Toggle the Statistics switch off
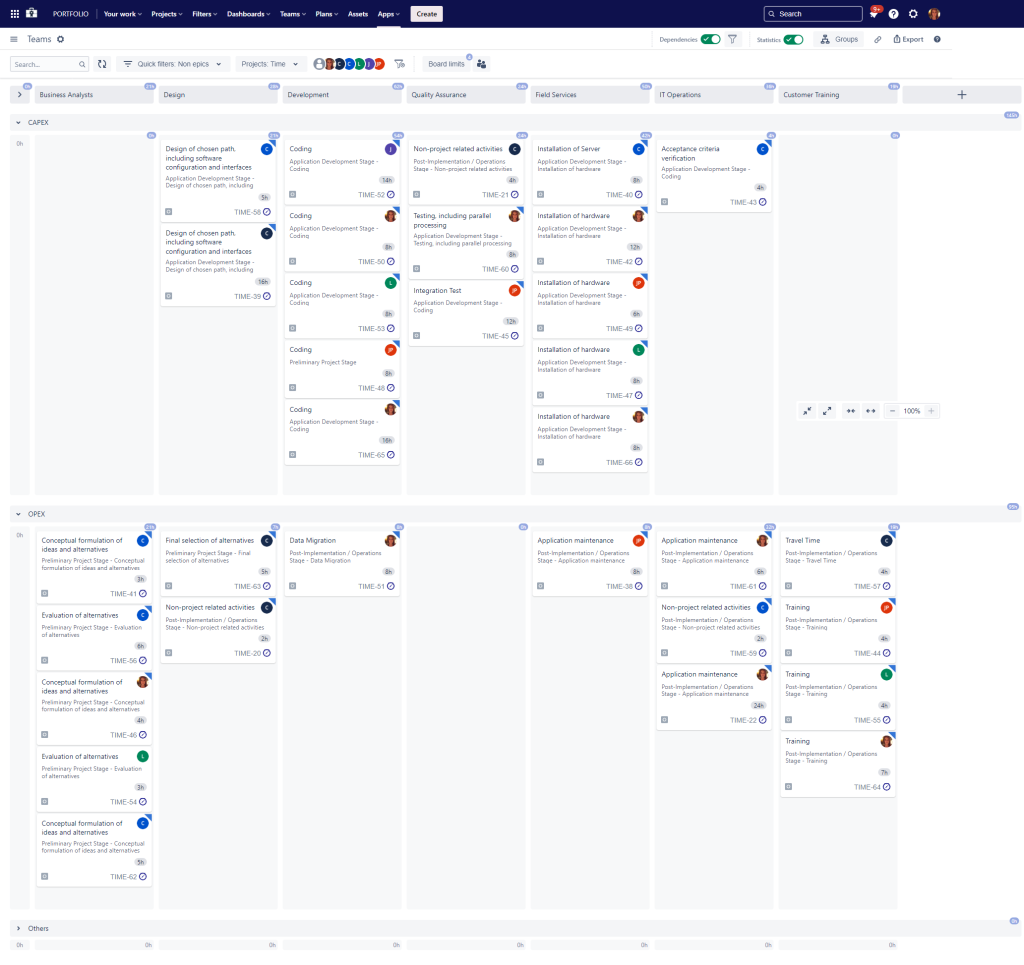This screenshot has height=965, width=1024. (x=793, y=39)
